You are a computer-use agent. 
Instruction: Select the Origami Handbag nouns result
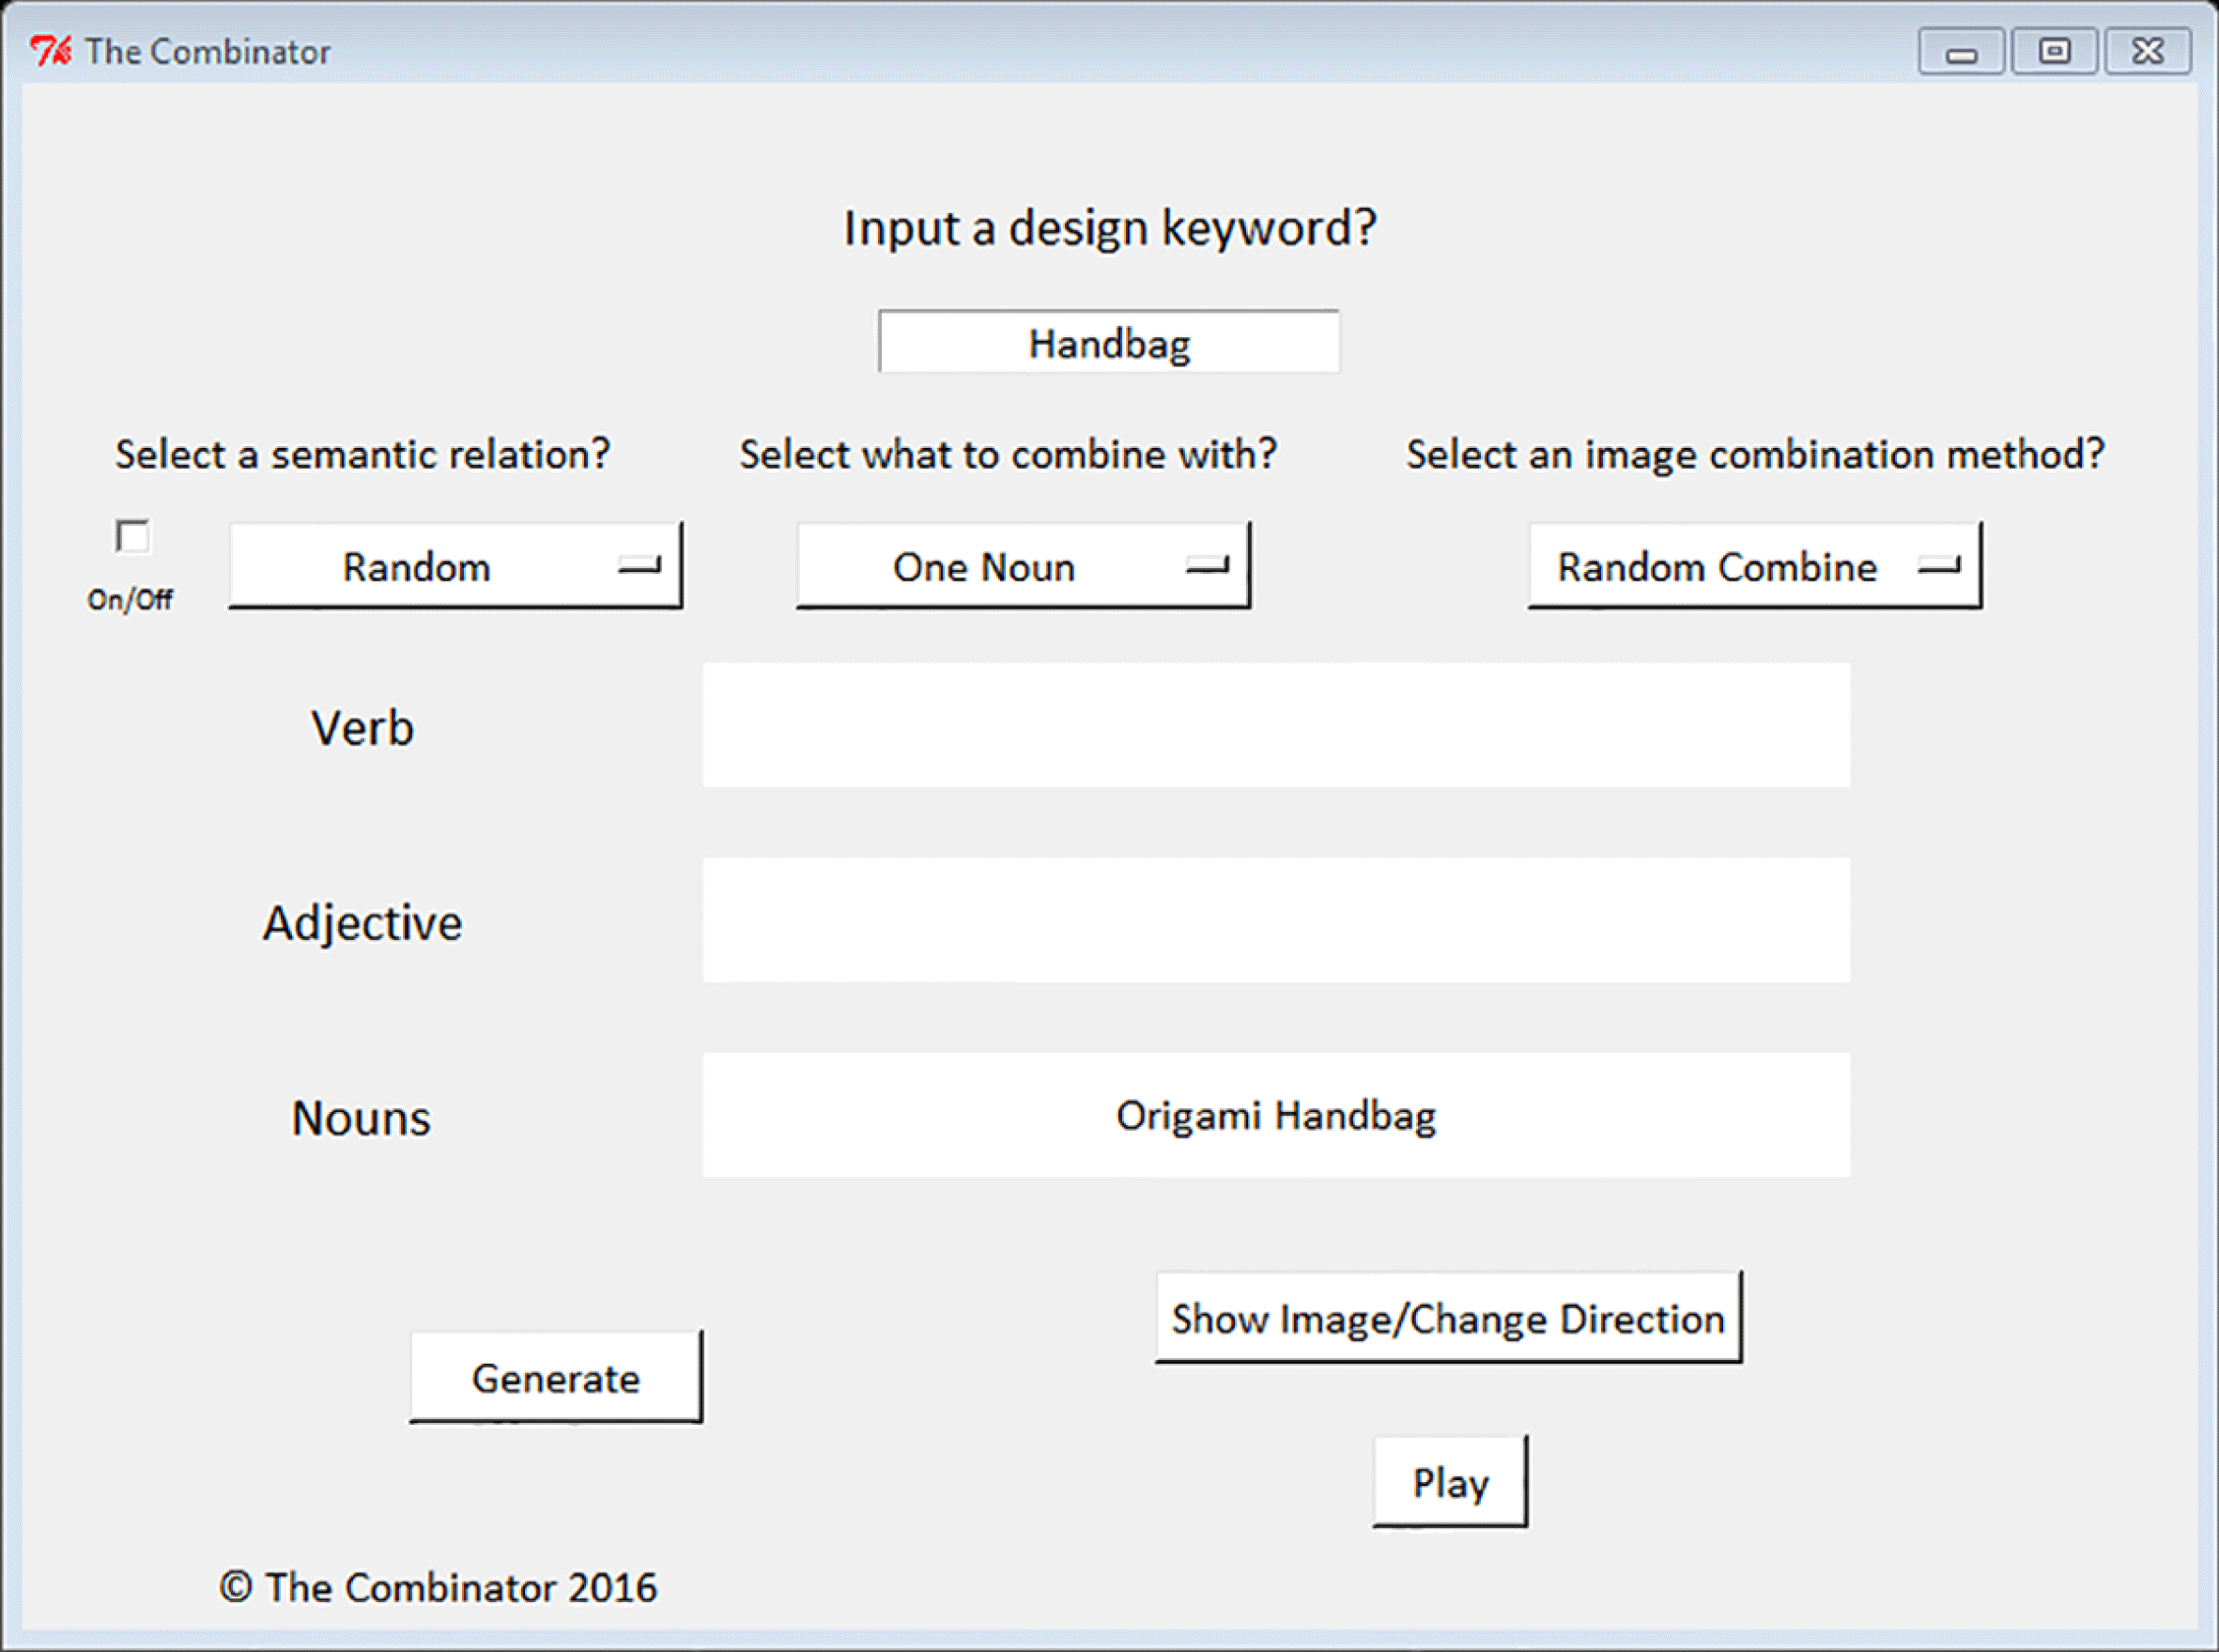pyautogui.click(x=1275, y=1115)
